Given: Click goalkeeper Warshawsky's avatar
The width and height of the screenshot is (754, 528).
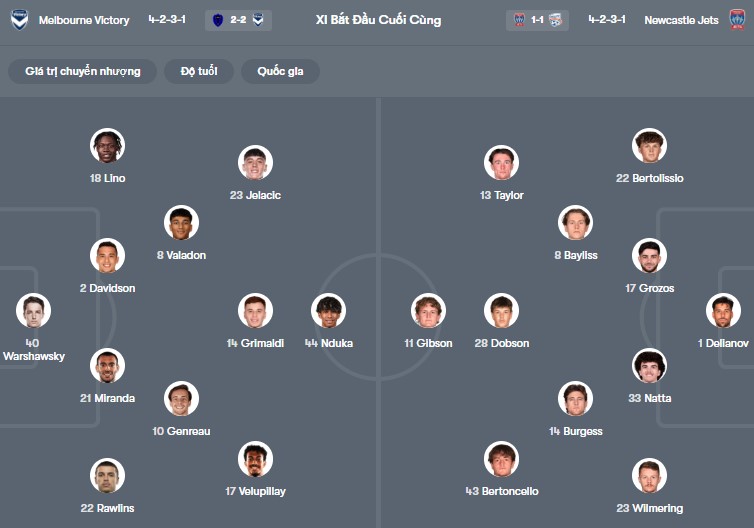Looking at the screenshot, I should coord(33,311).
